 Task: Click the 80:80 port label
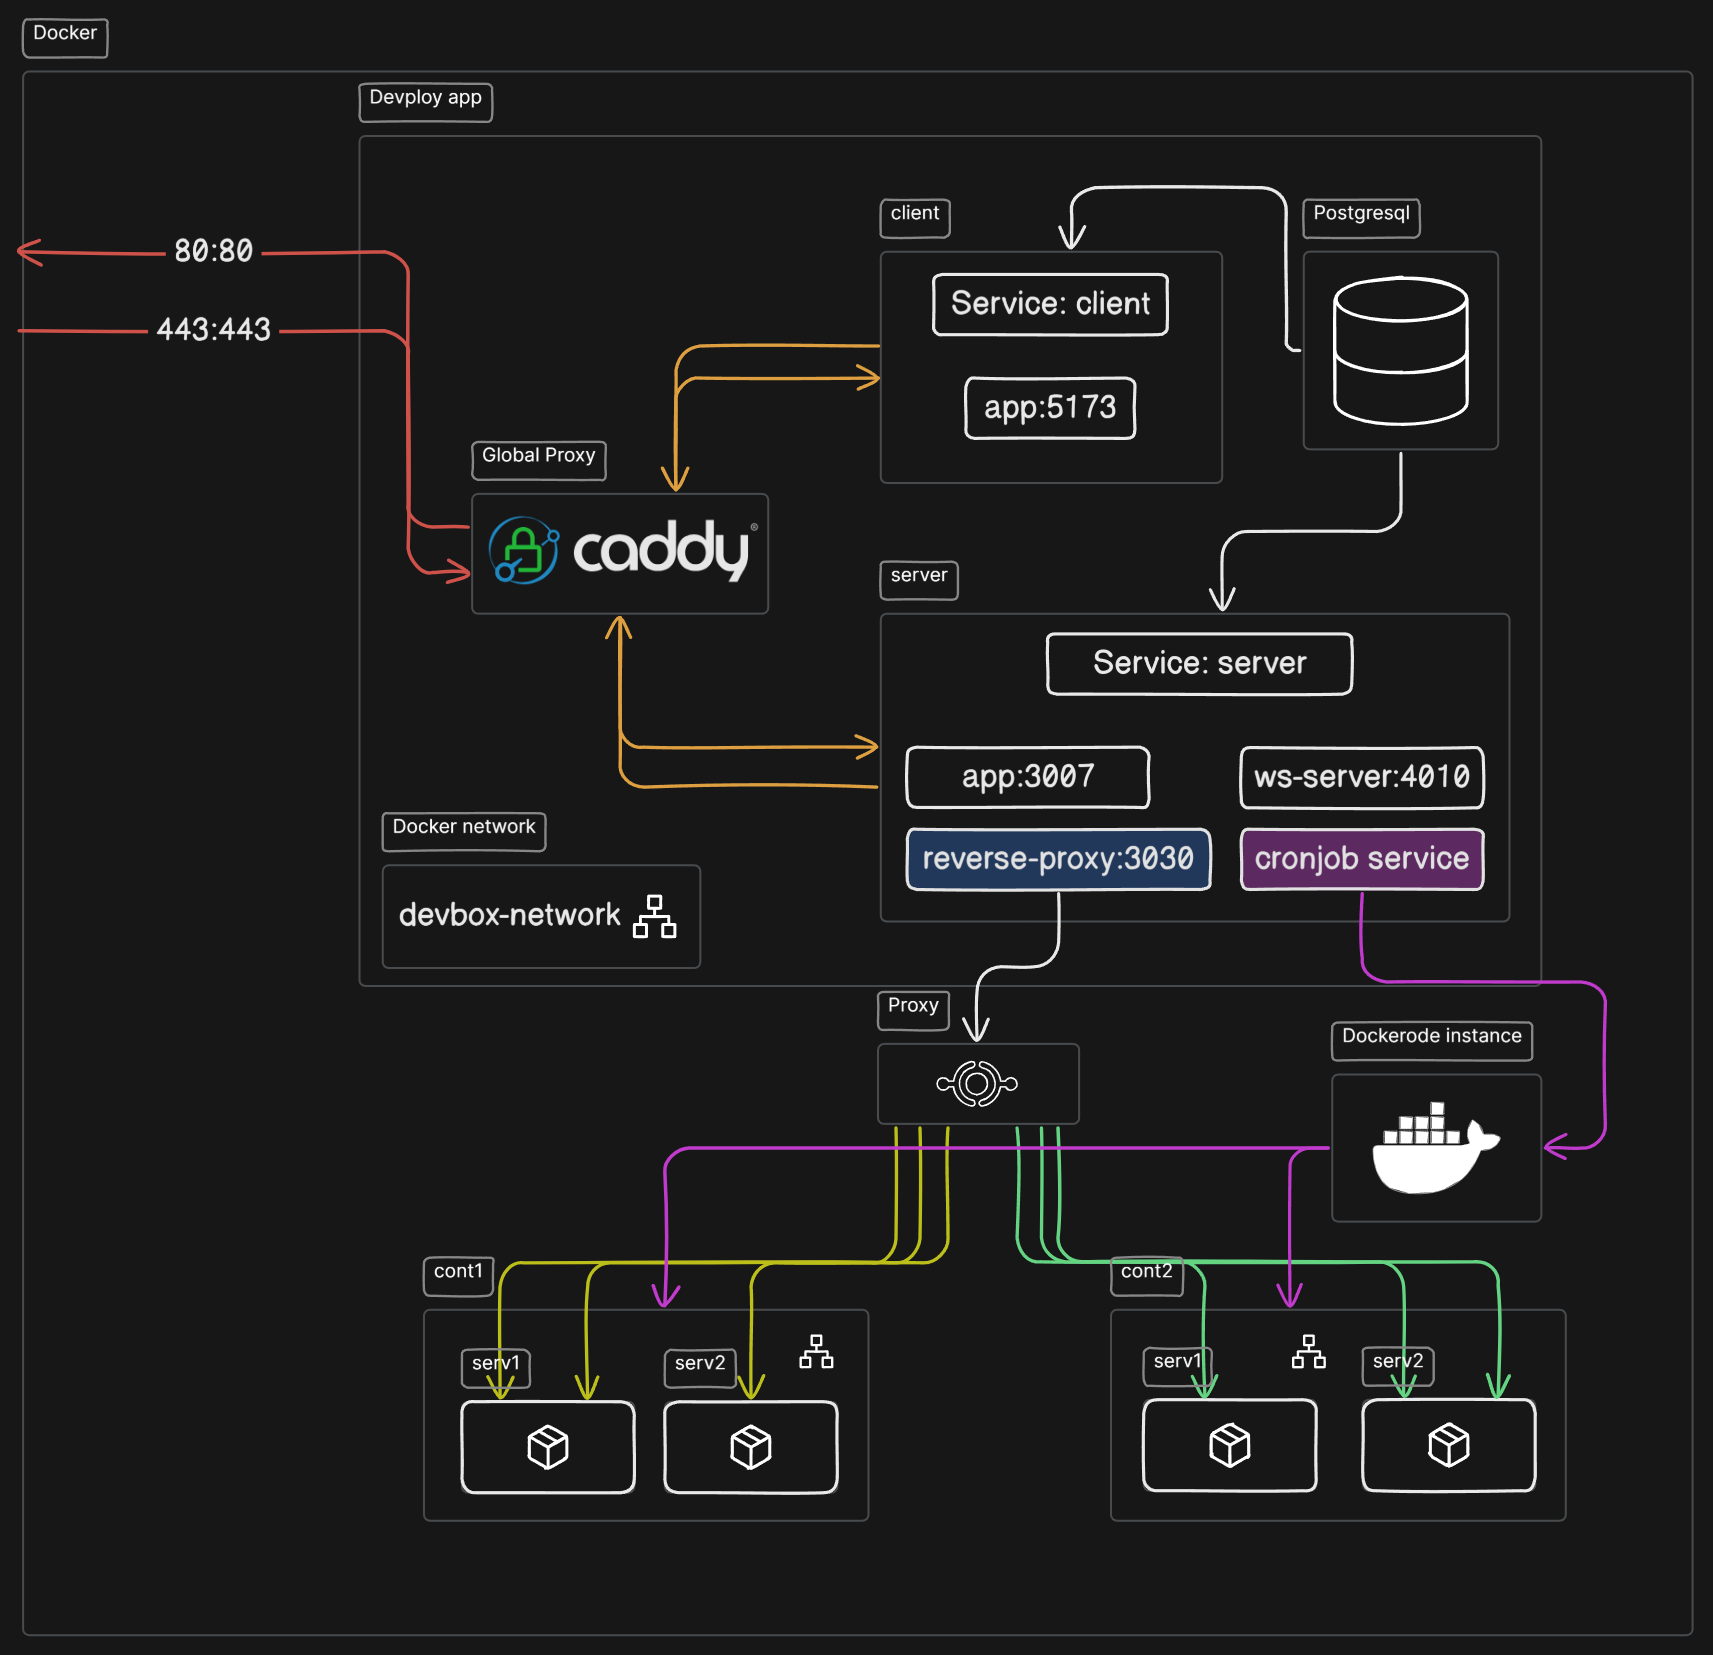pos(214,251)
